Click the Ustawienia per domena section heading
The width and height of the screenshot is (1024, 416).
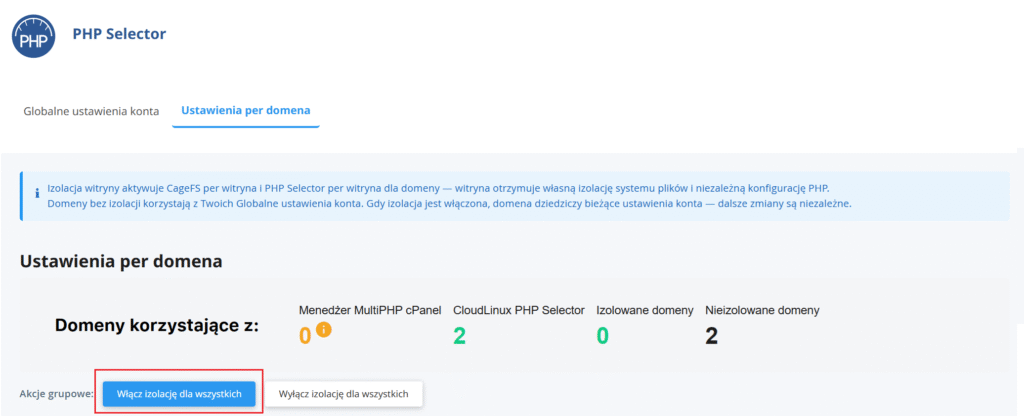tap(121, 261)
